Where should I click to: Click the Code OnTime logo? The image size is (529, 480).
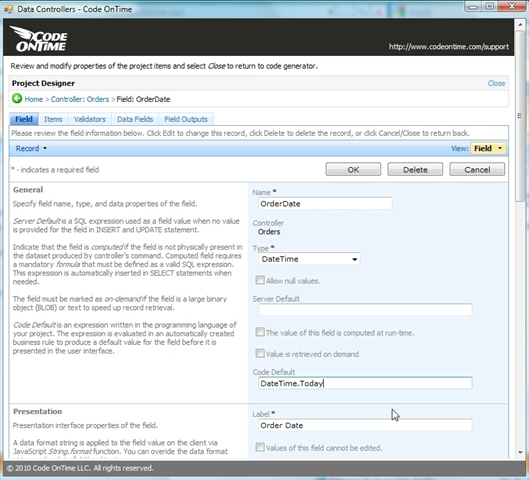[39, 39]
